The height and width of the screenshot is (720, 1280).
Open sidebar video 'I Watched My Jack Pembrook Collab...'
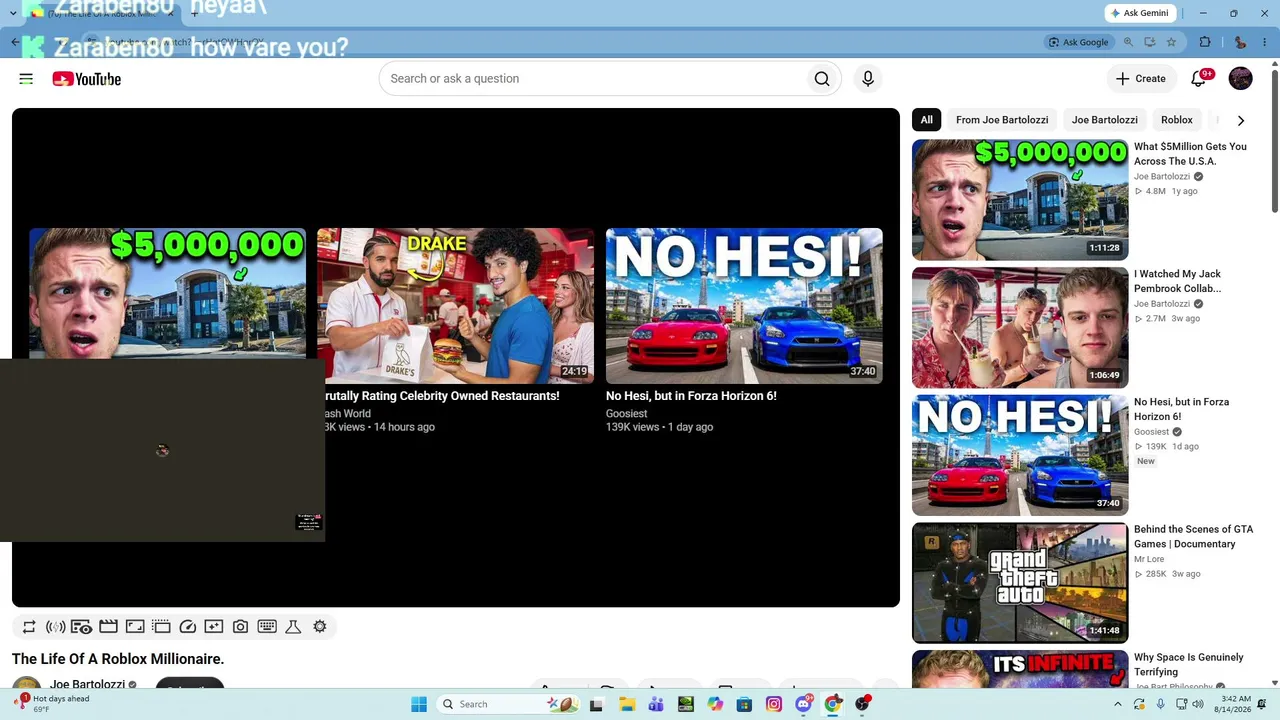1177,281
